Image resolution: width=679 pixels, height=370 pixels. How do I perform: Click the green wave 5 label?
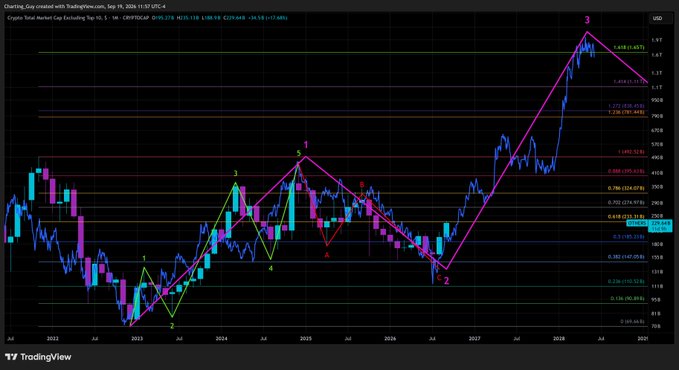[x=298, y=153]
